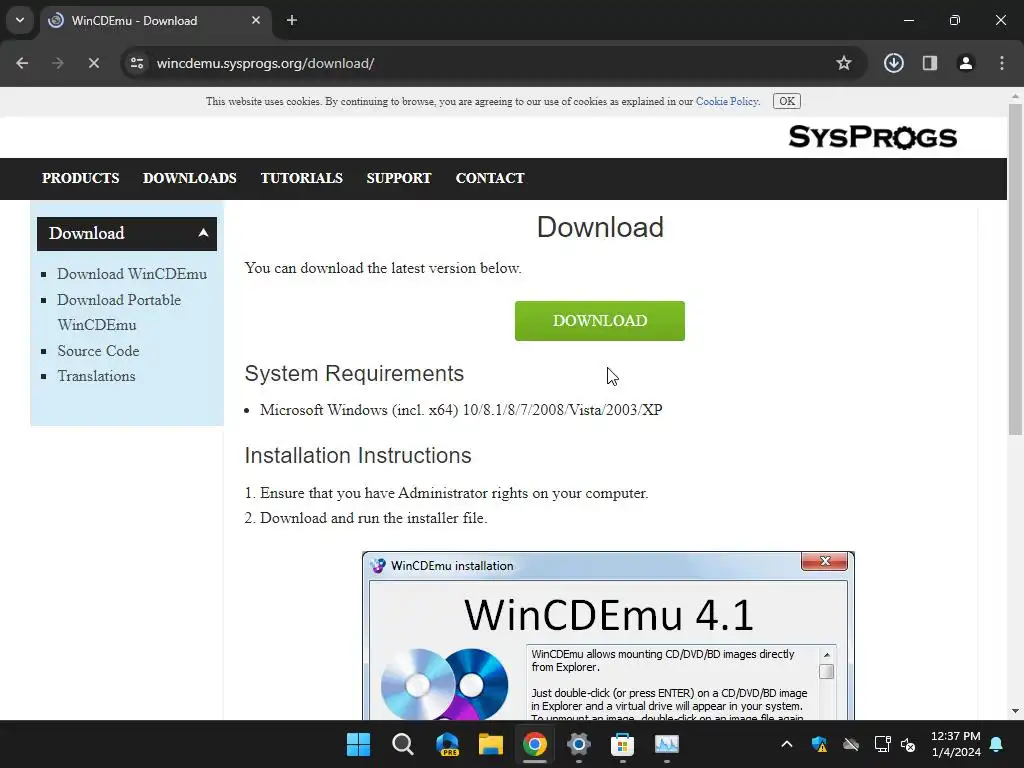Stop loading the page
This screenshot has width=1024, height=768.
93,63
